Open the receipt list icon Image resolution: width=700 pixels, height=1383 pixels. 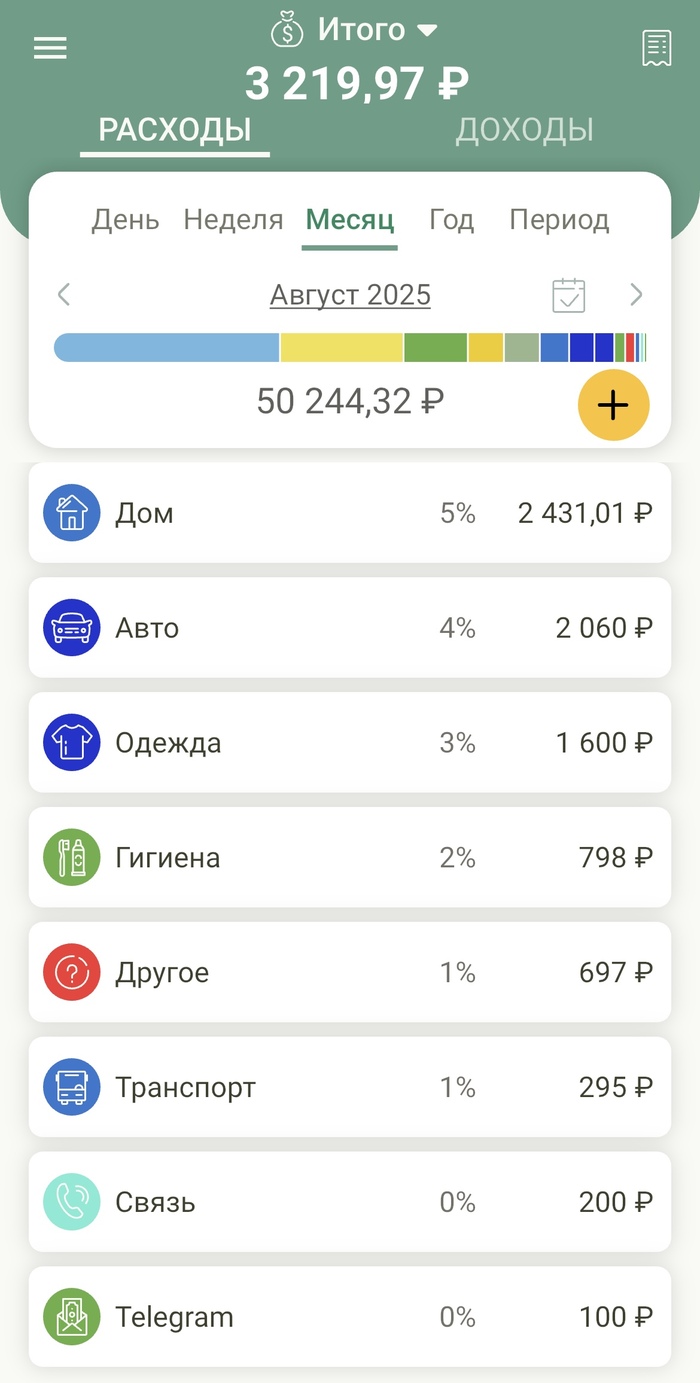[656, 48]
